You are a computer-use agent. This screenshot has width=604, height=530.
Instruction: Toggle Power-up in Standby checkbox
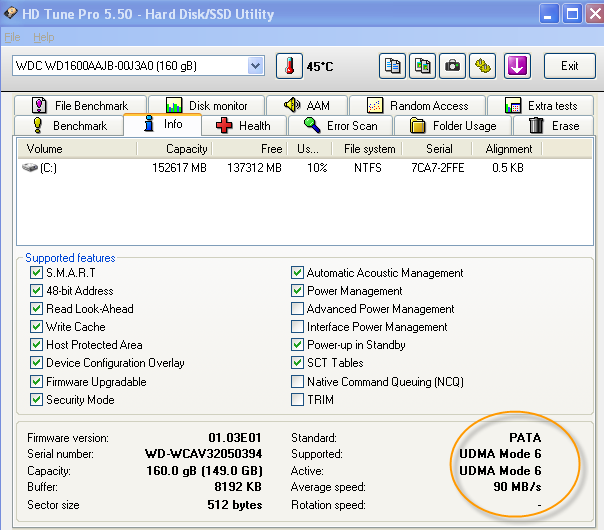pos(297,344)
